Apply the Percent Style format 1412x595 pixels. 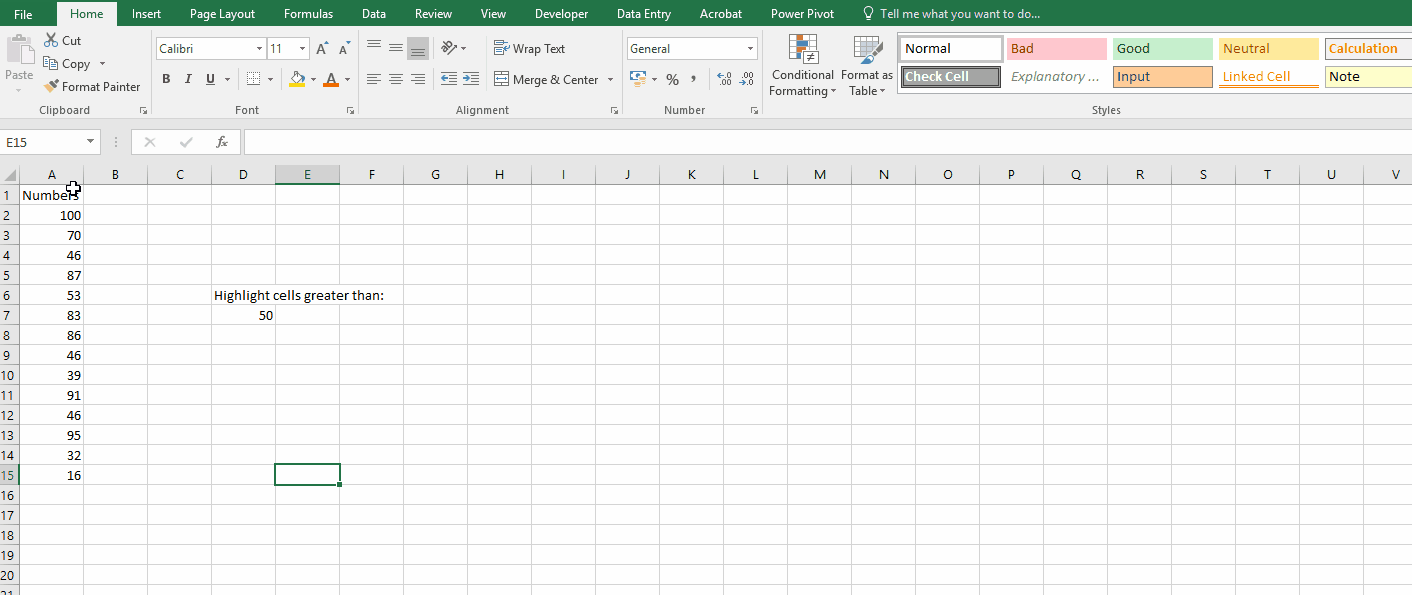[x=672, y=79]
